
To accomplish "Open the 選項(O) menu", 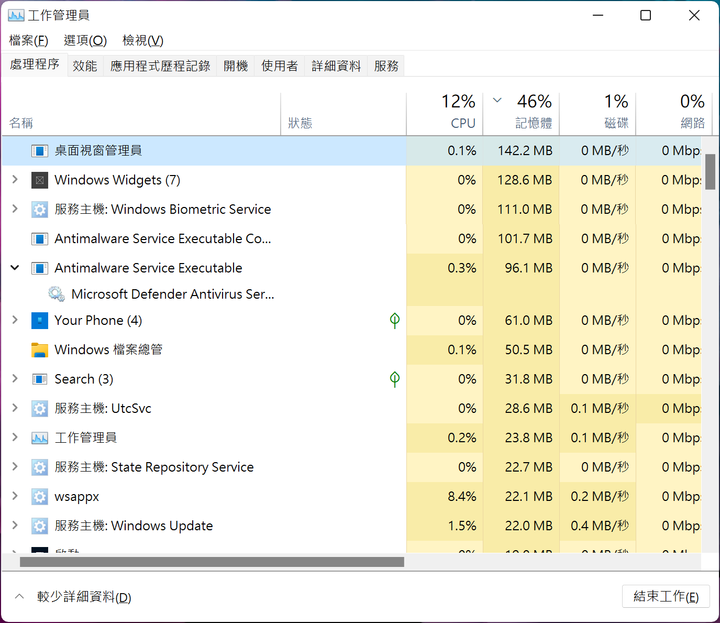I will pos(85,41).
